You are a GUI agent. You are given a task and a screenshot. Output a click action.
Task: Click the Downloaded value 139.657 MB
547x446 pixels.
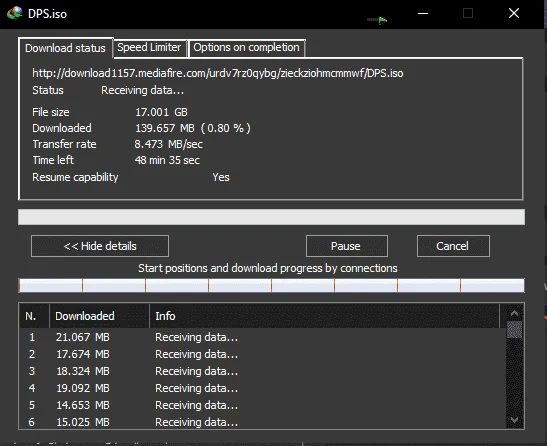pyautogui.click(x=193, y=128)
